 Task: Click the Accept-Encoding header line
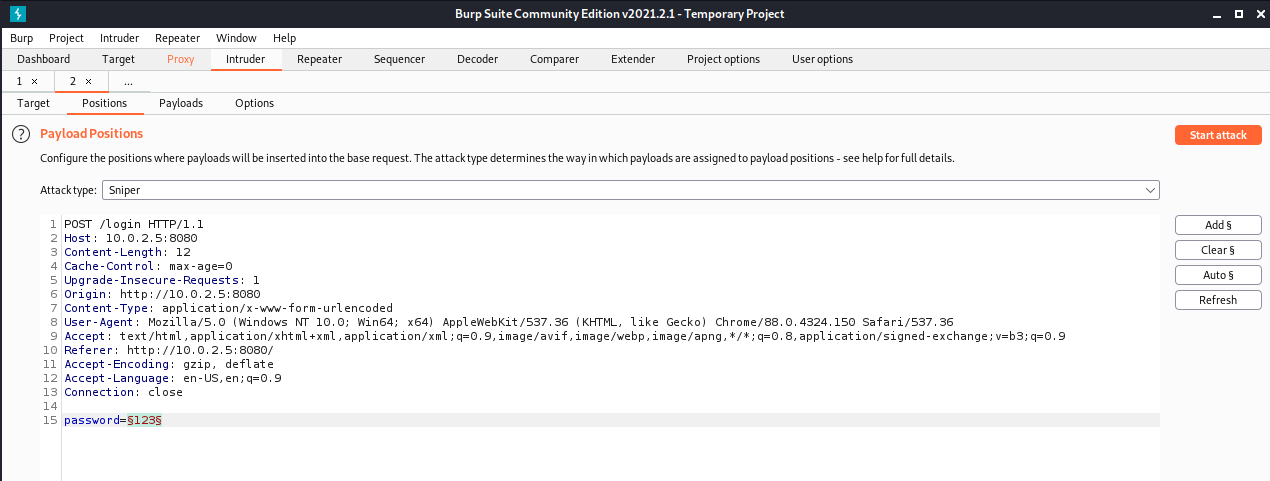click(x=168, y=364)
